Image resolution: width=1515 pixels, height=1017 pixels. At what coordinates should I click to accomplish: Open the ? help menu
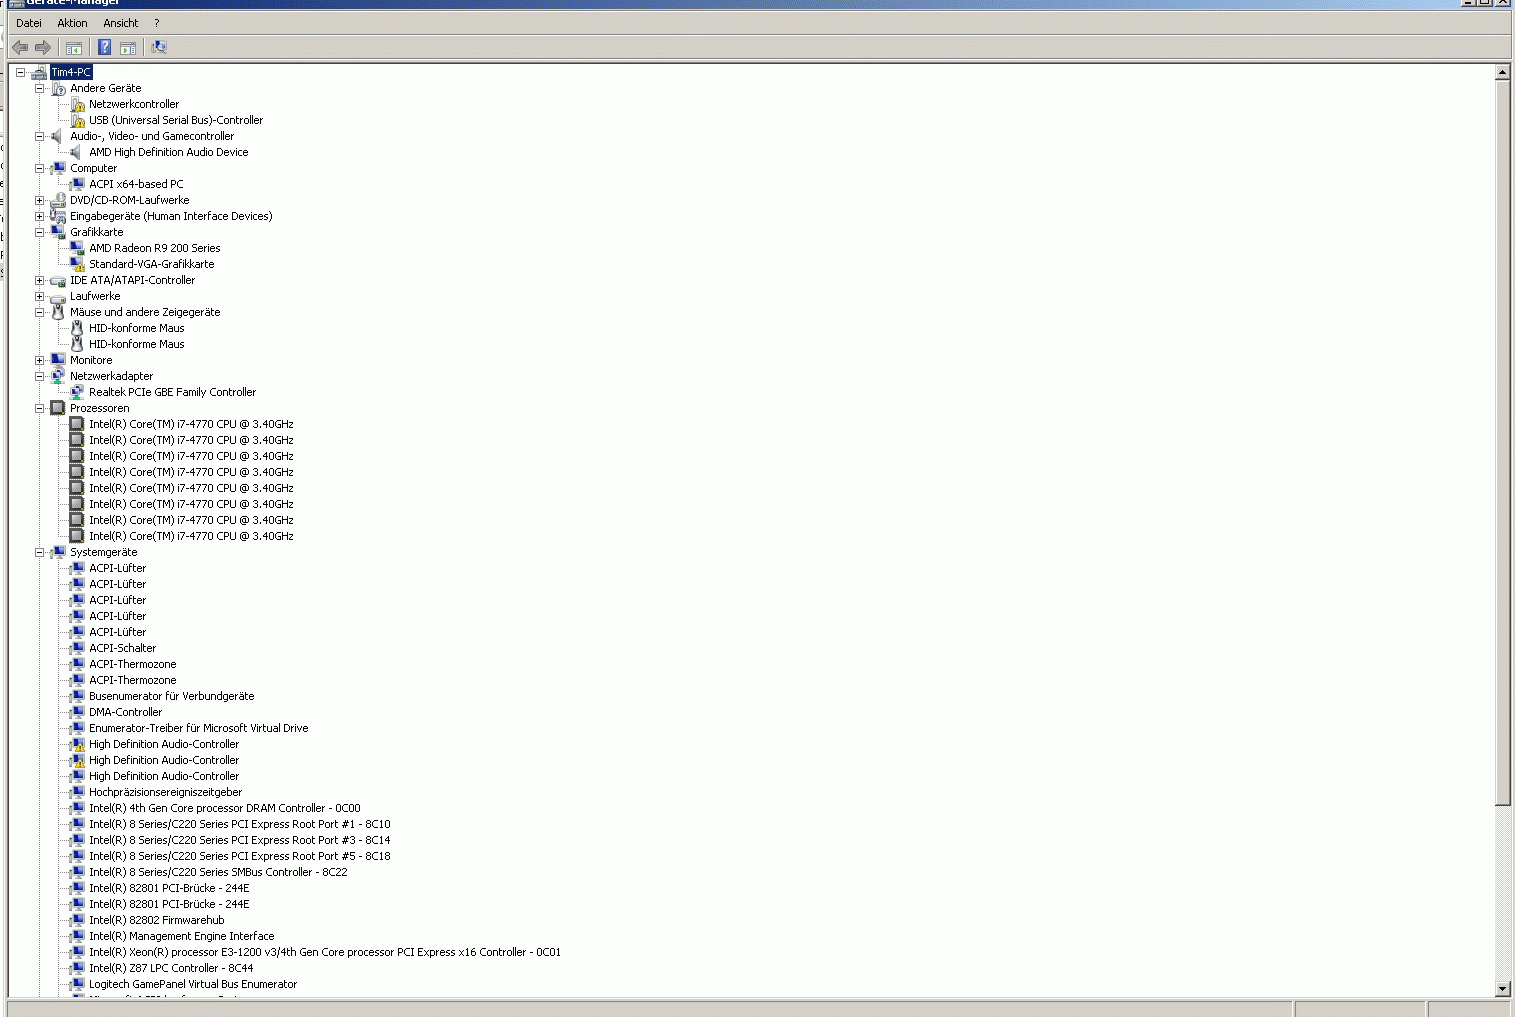pos(156,23)
